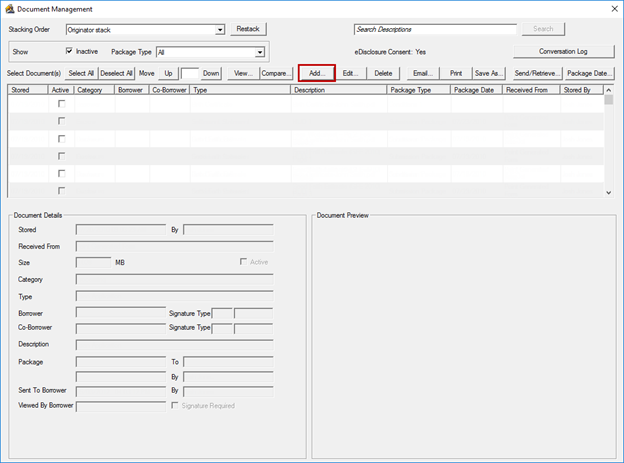Open the Conversation Log
624x463 pixels.
point(563,51)
